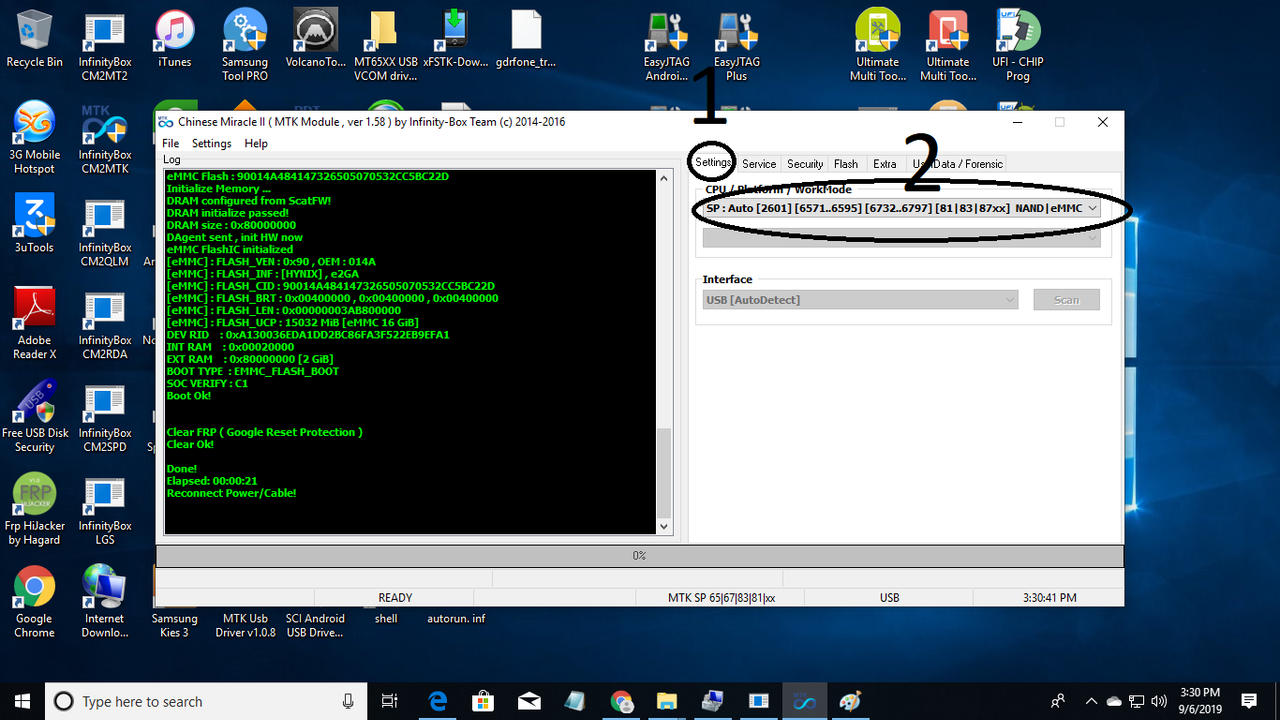Launch Frp HiJacker by Hagard

coord(34,509)
